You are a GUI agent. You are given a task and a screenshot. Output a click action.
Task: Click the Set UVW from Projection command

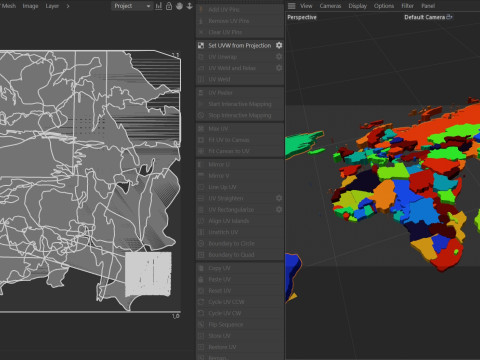coord(239,45)
